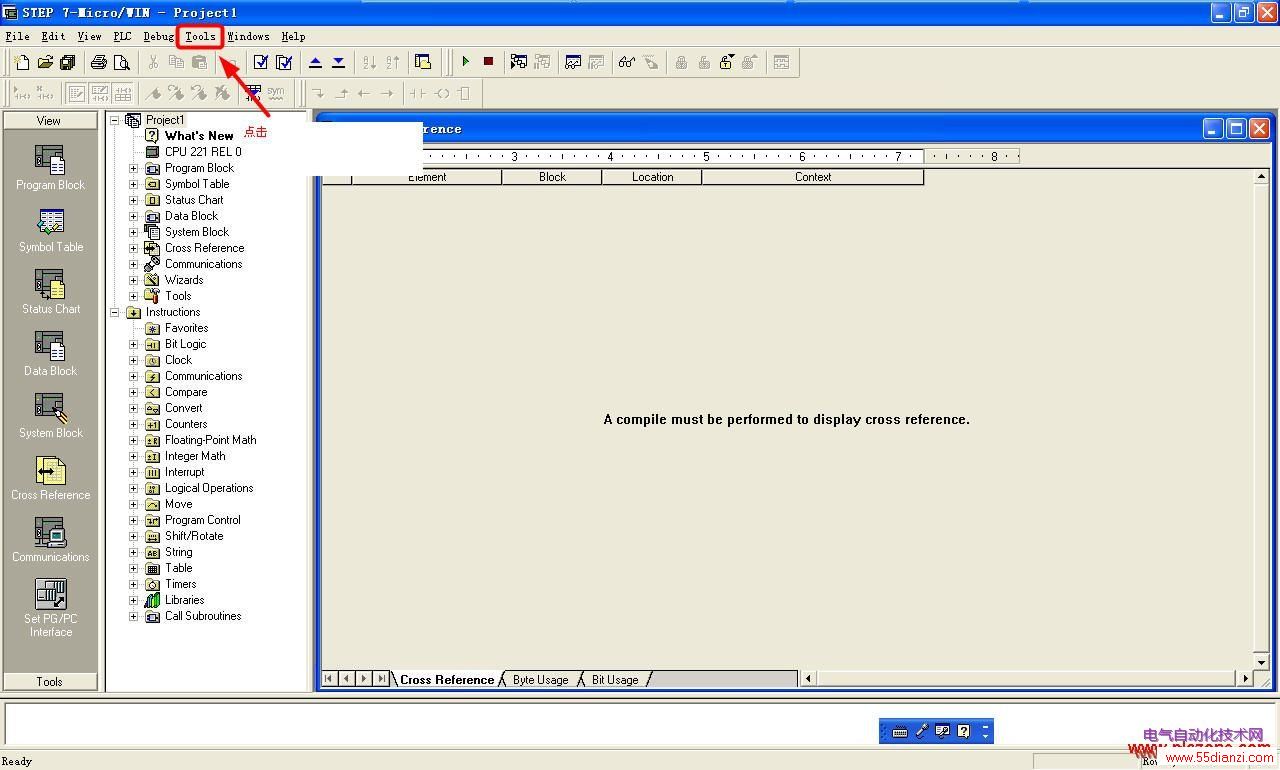Viewport: 1280px width, 770px height.
Task: Click the Block column header
Action: [552, 177]
